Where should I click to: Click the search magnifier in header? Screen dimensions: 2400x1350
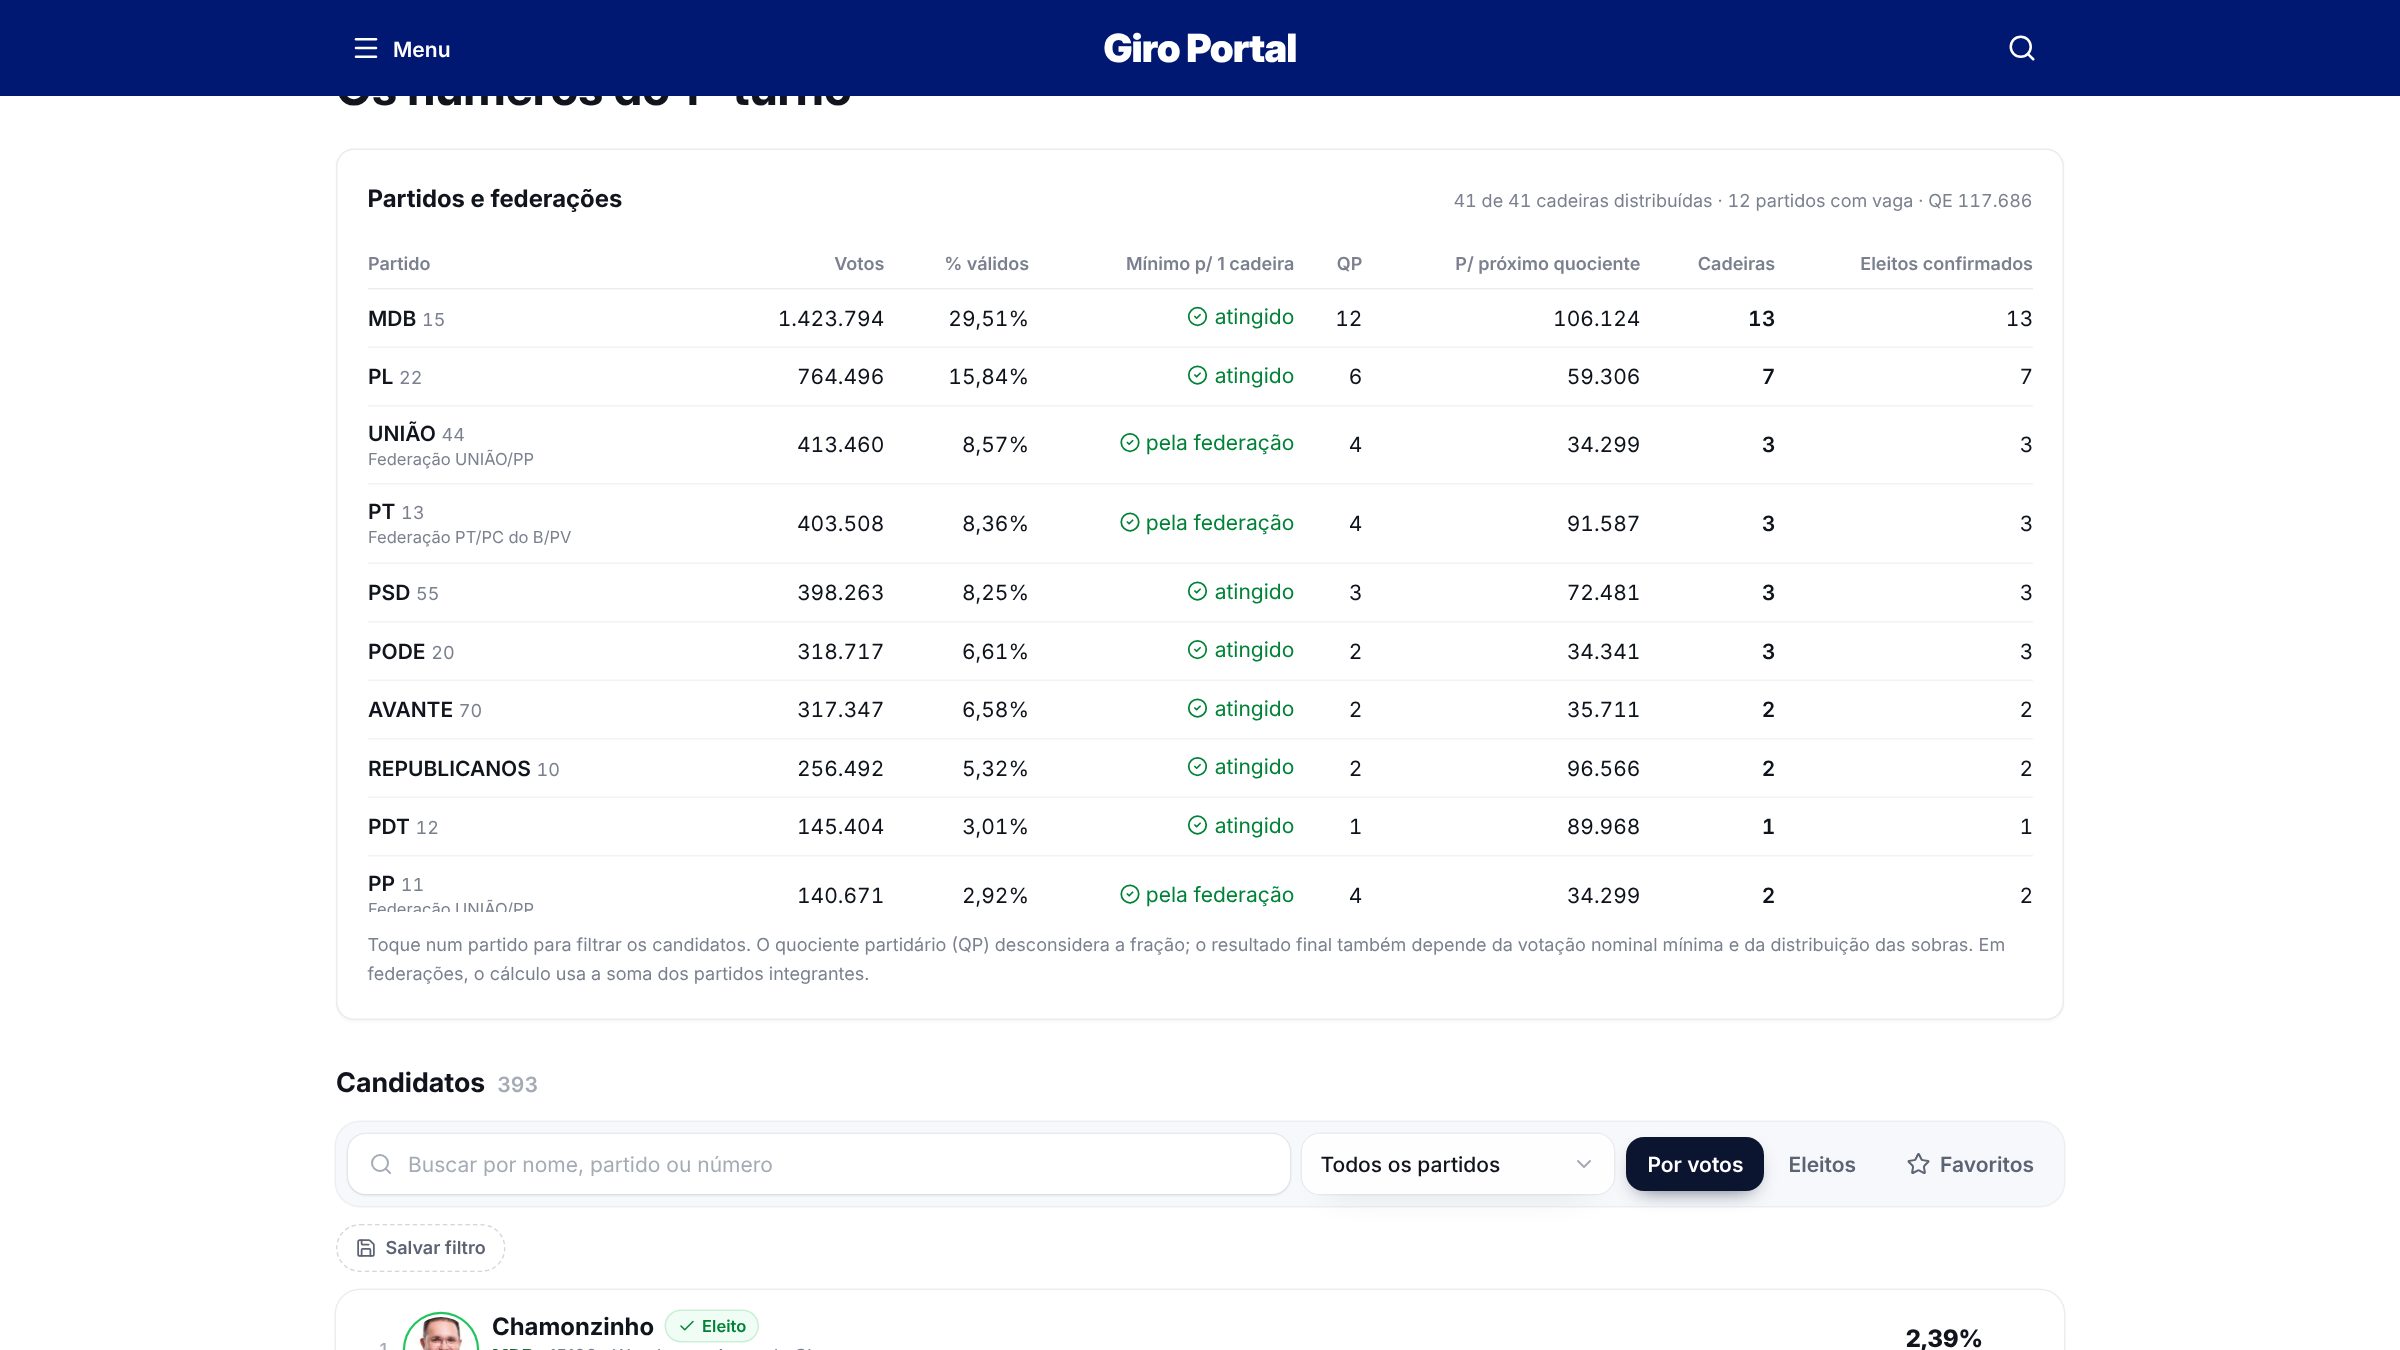(2021, 48)
